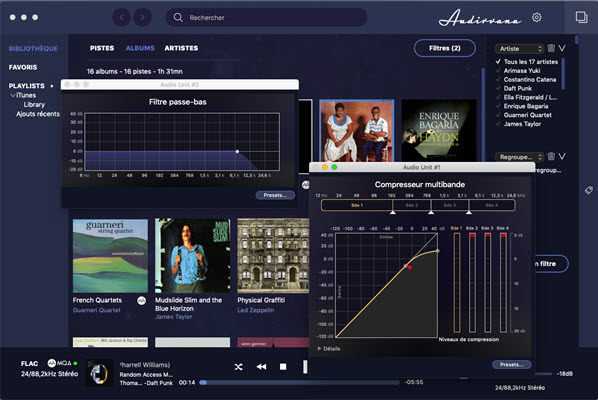Skip to previous track
The height and width of the screenshot is (400, 598).
(261, 367)
